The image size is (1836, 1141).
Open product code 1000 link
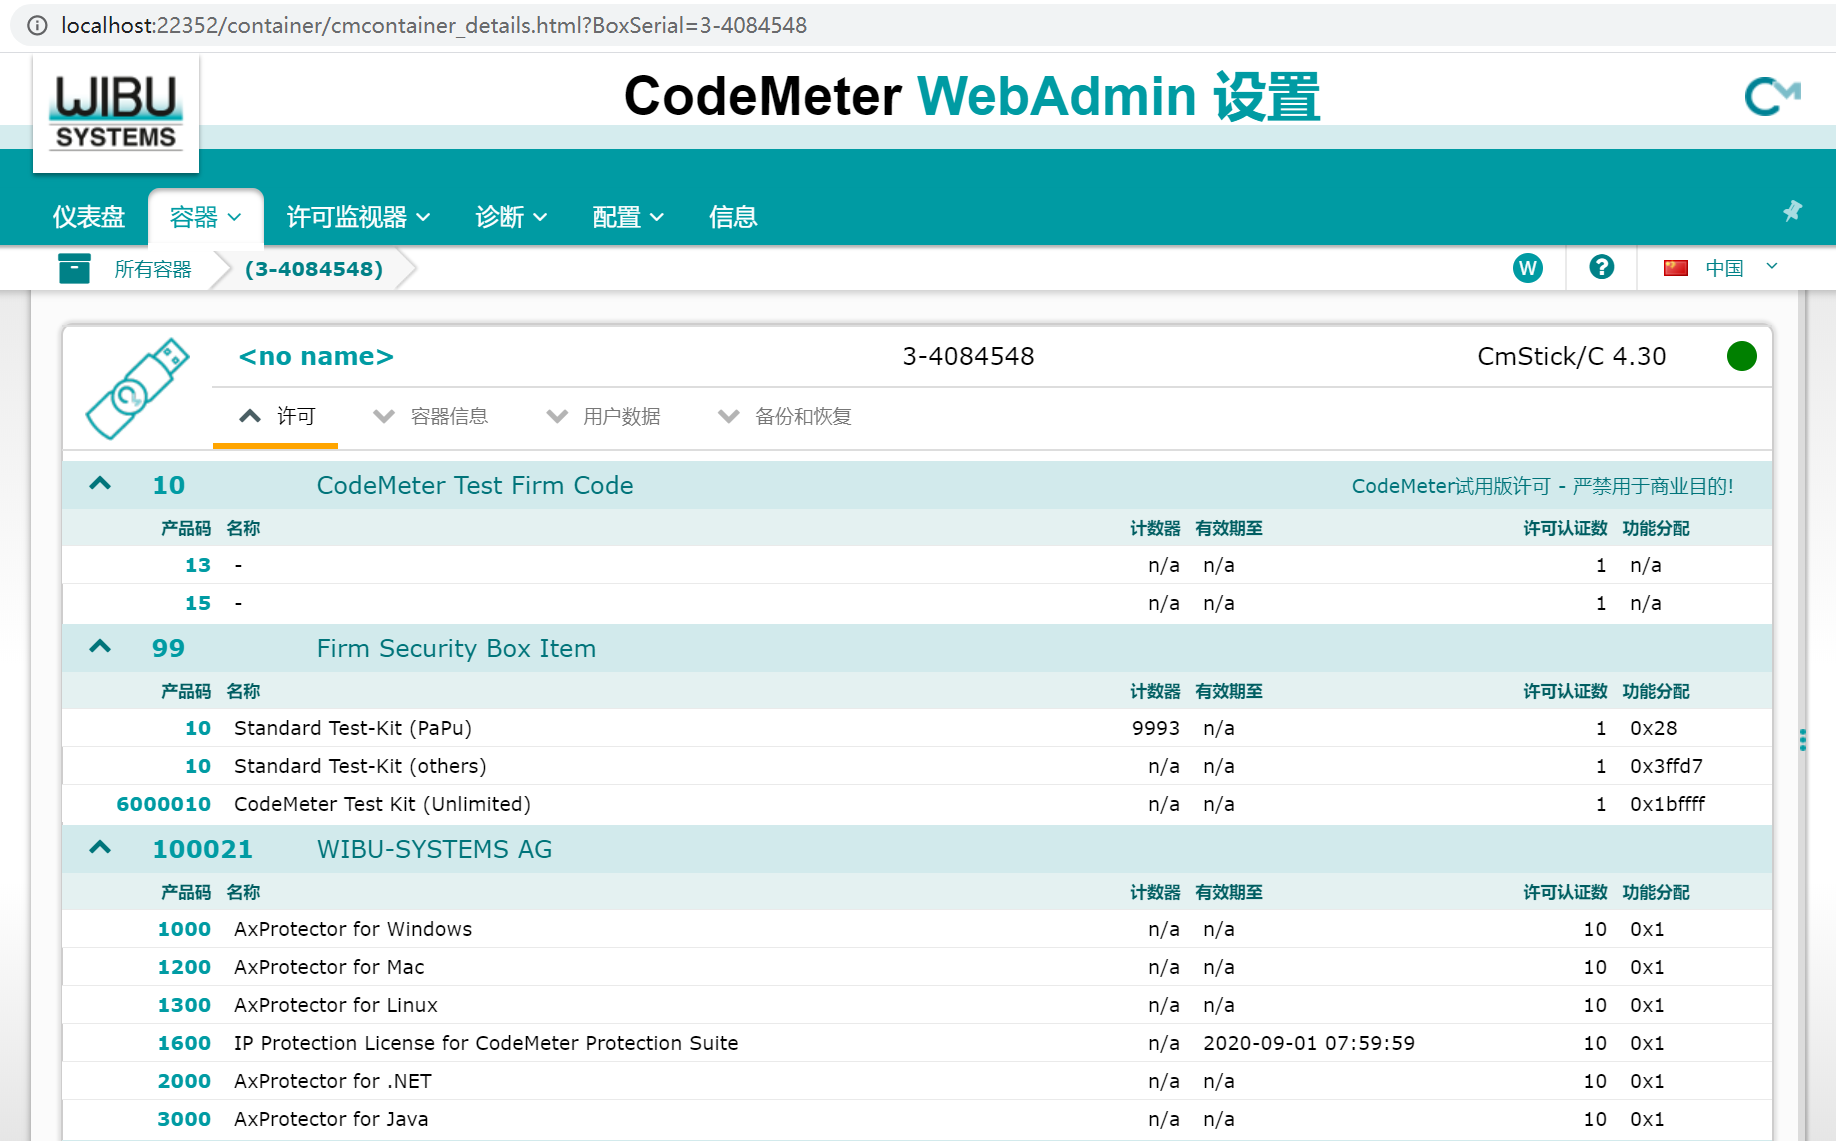(x=184, y=929)
